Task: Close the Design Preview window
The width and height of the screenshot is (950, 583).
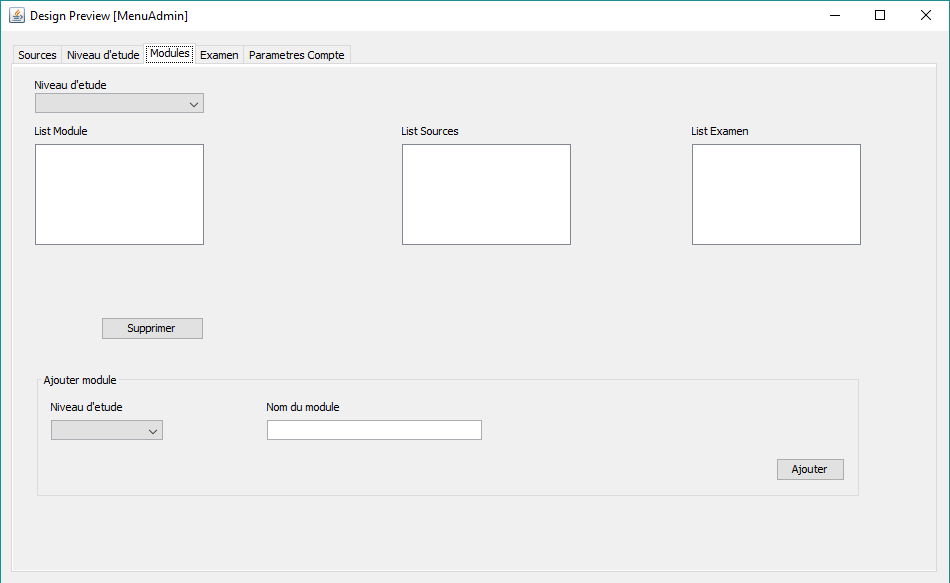Action: pyautogui.click(x=926, y=15)
